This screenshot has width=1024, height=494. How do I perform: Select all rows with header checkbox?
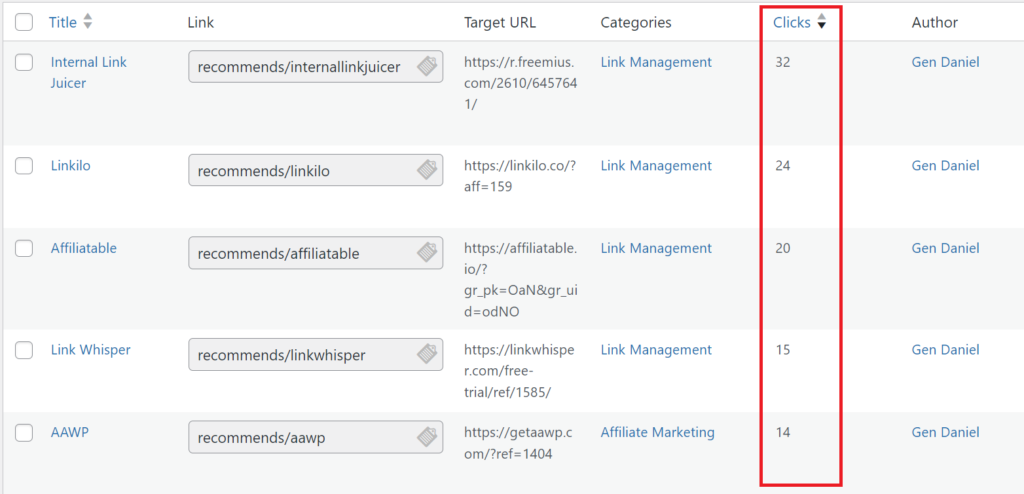pos(24,22)
